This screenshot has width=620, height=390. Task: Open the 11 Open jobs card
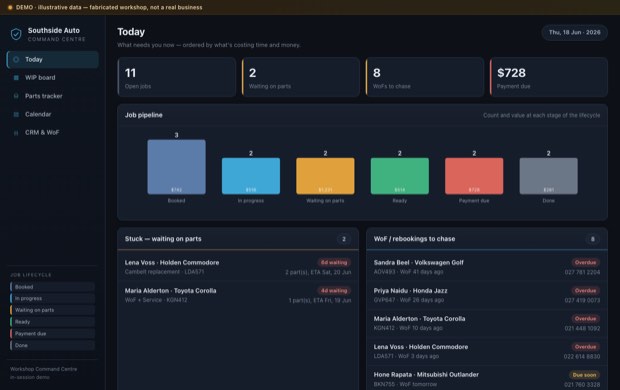click(x=177, y=77)
